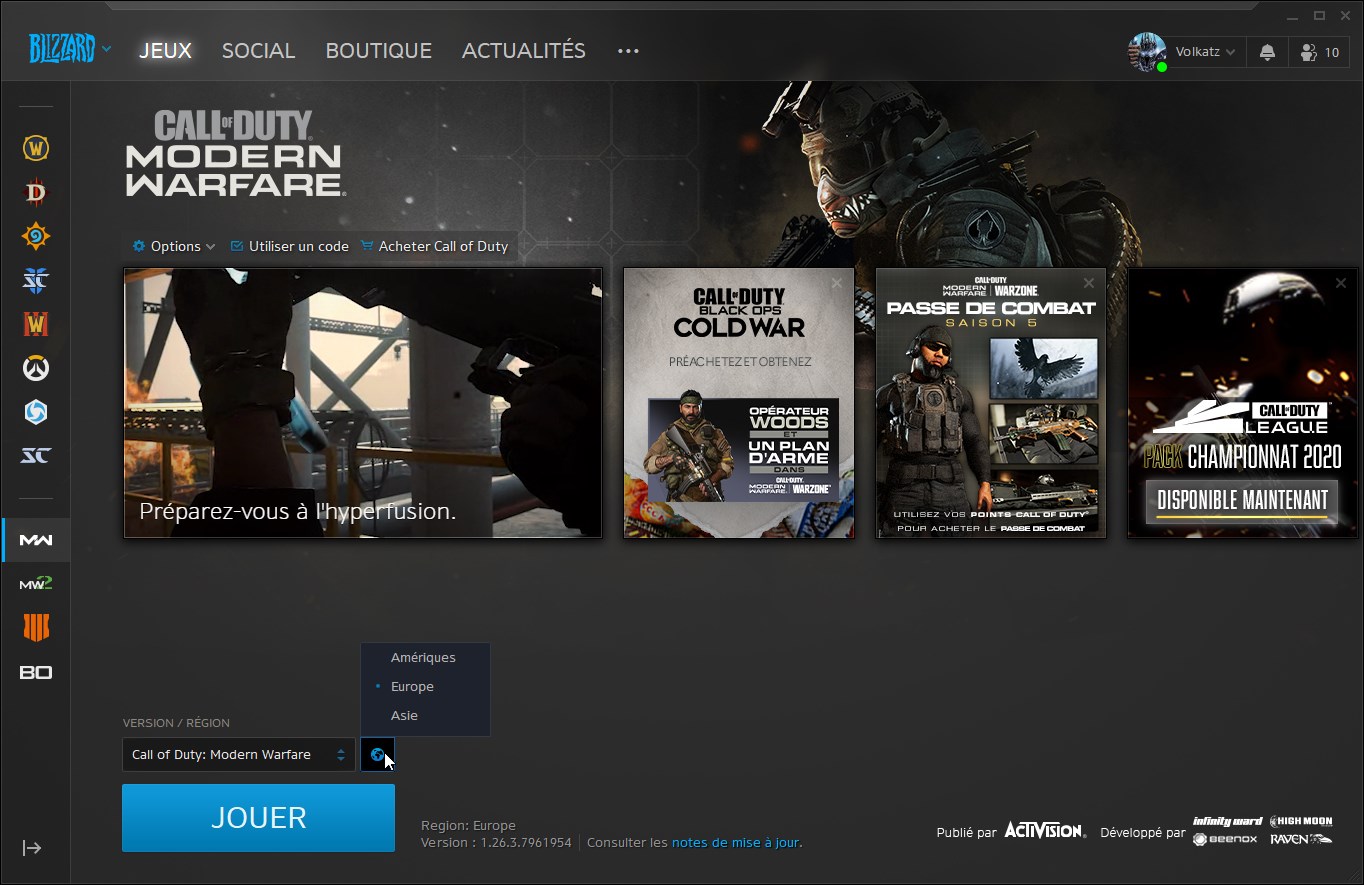Collapse the games sidebar
The height and width of the screenshot is (885, 1364).
click(33, 848)
